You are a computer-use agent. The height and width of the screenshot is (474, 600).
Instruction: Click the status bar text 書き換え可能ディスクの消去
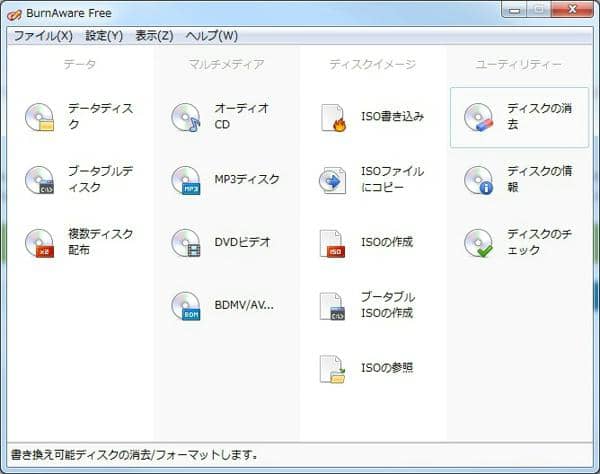click(x=80, y=455)
